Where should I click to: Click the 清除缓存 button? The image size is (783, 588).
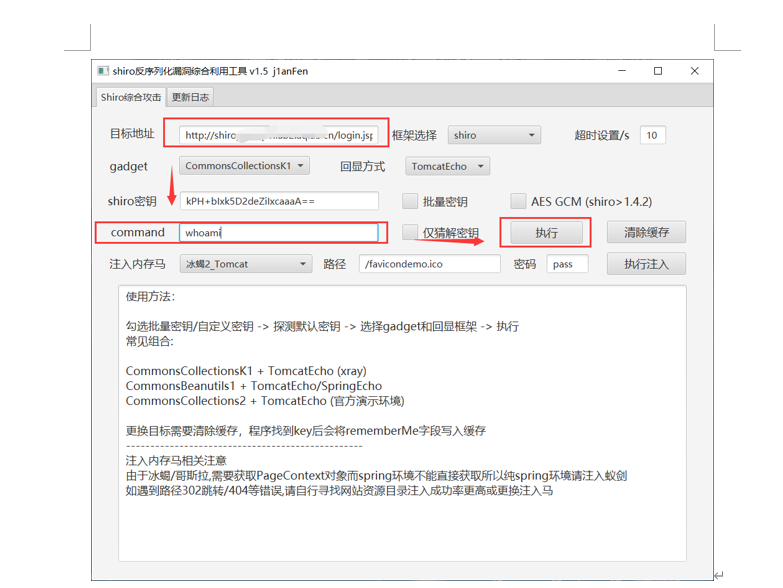(x=646, y=232)
